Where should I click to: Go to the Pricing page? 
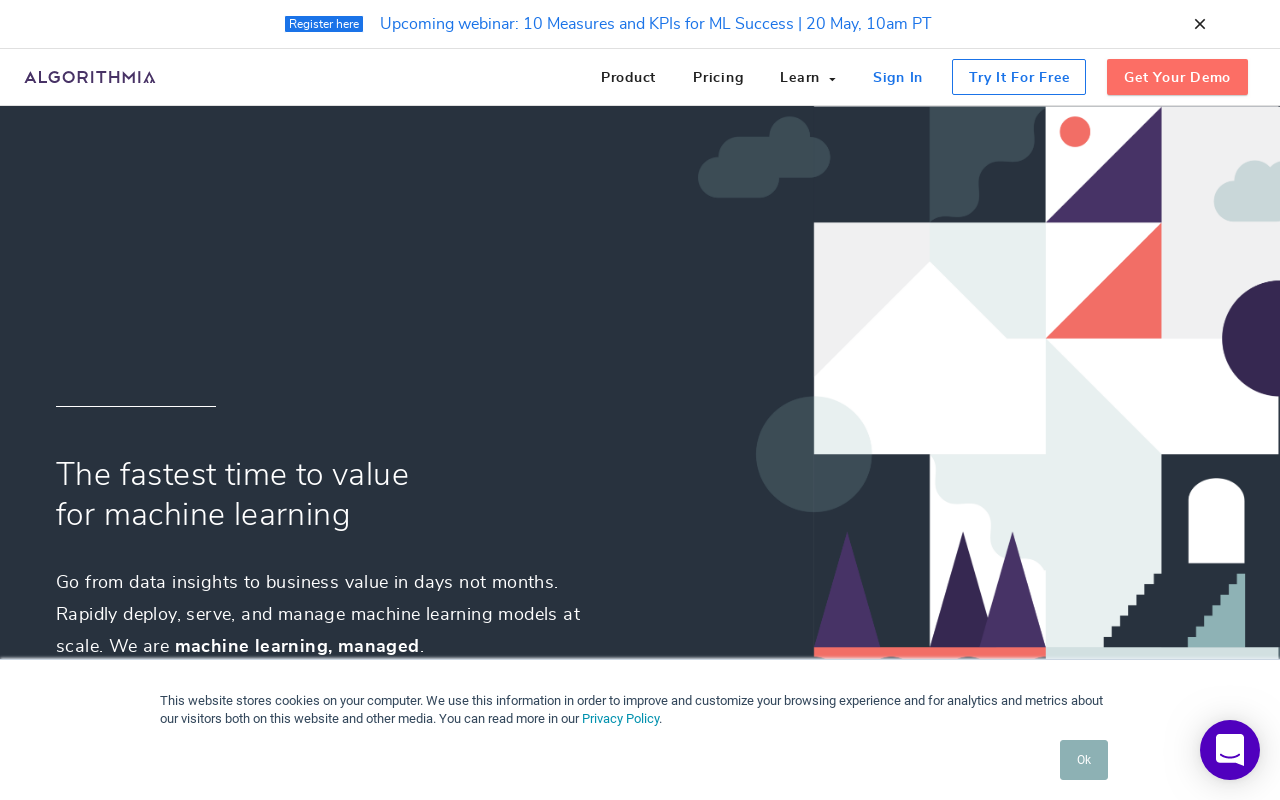click(x=718, y=77)
